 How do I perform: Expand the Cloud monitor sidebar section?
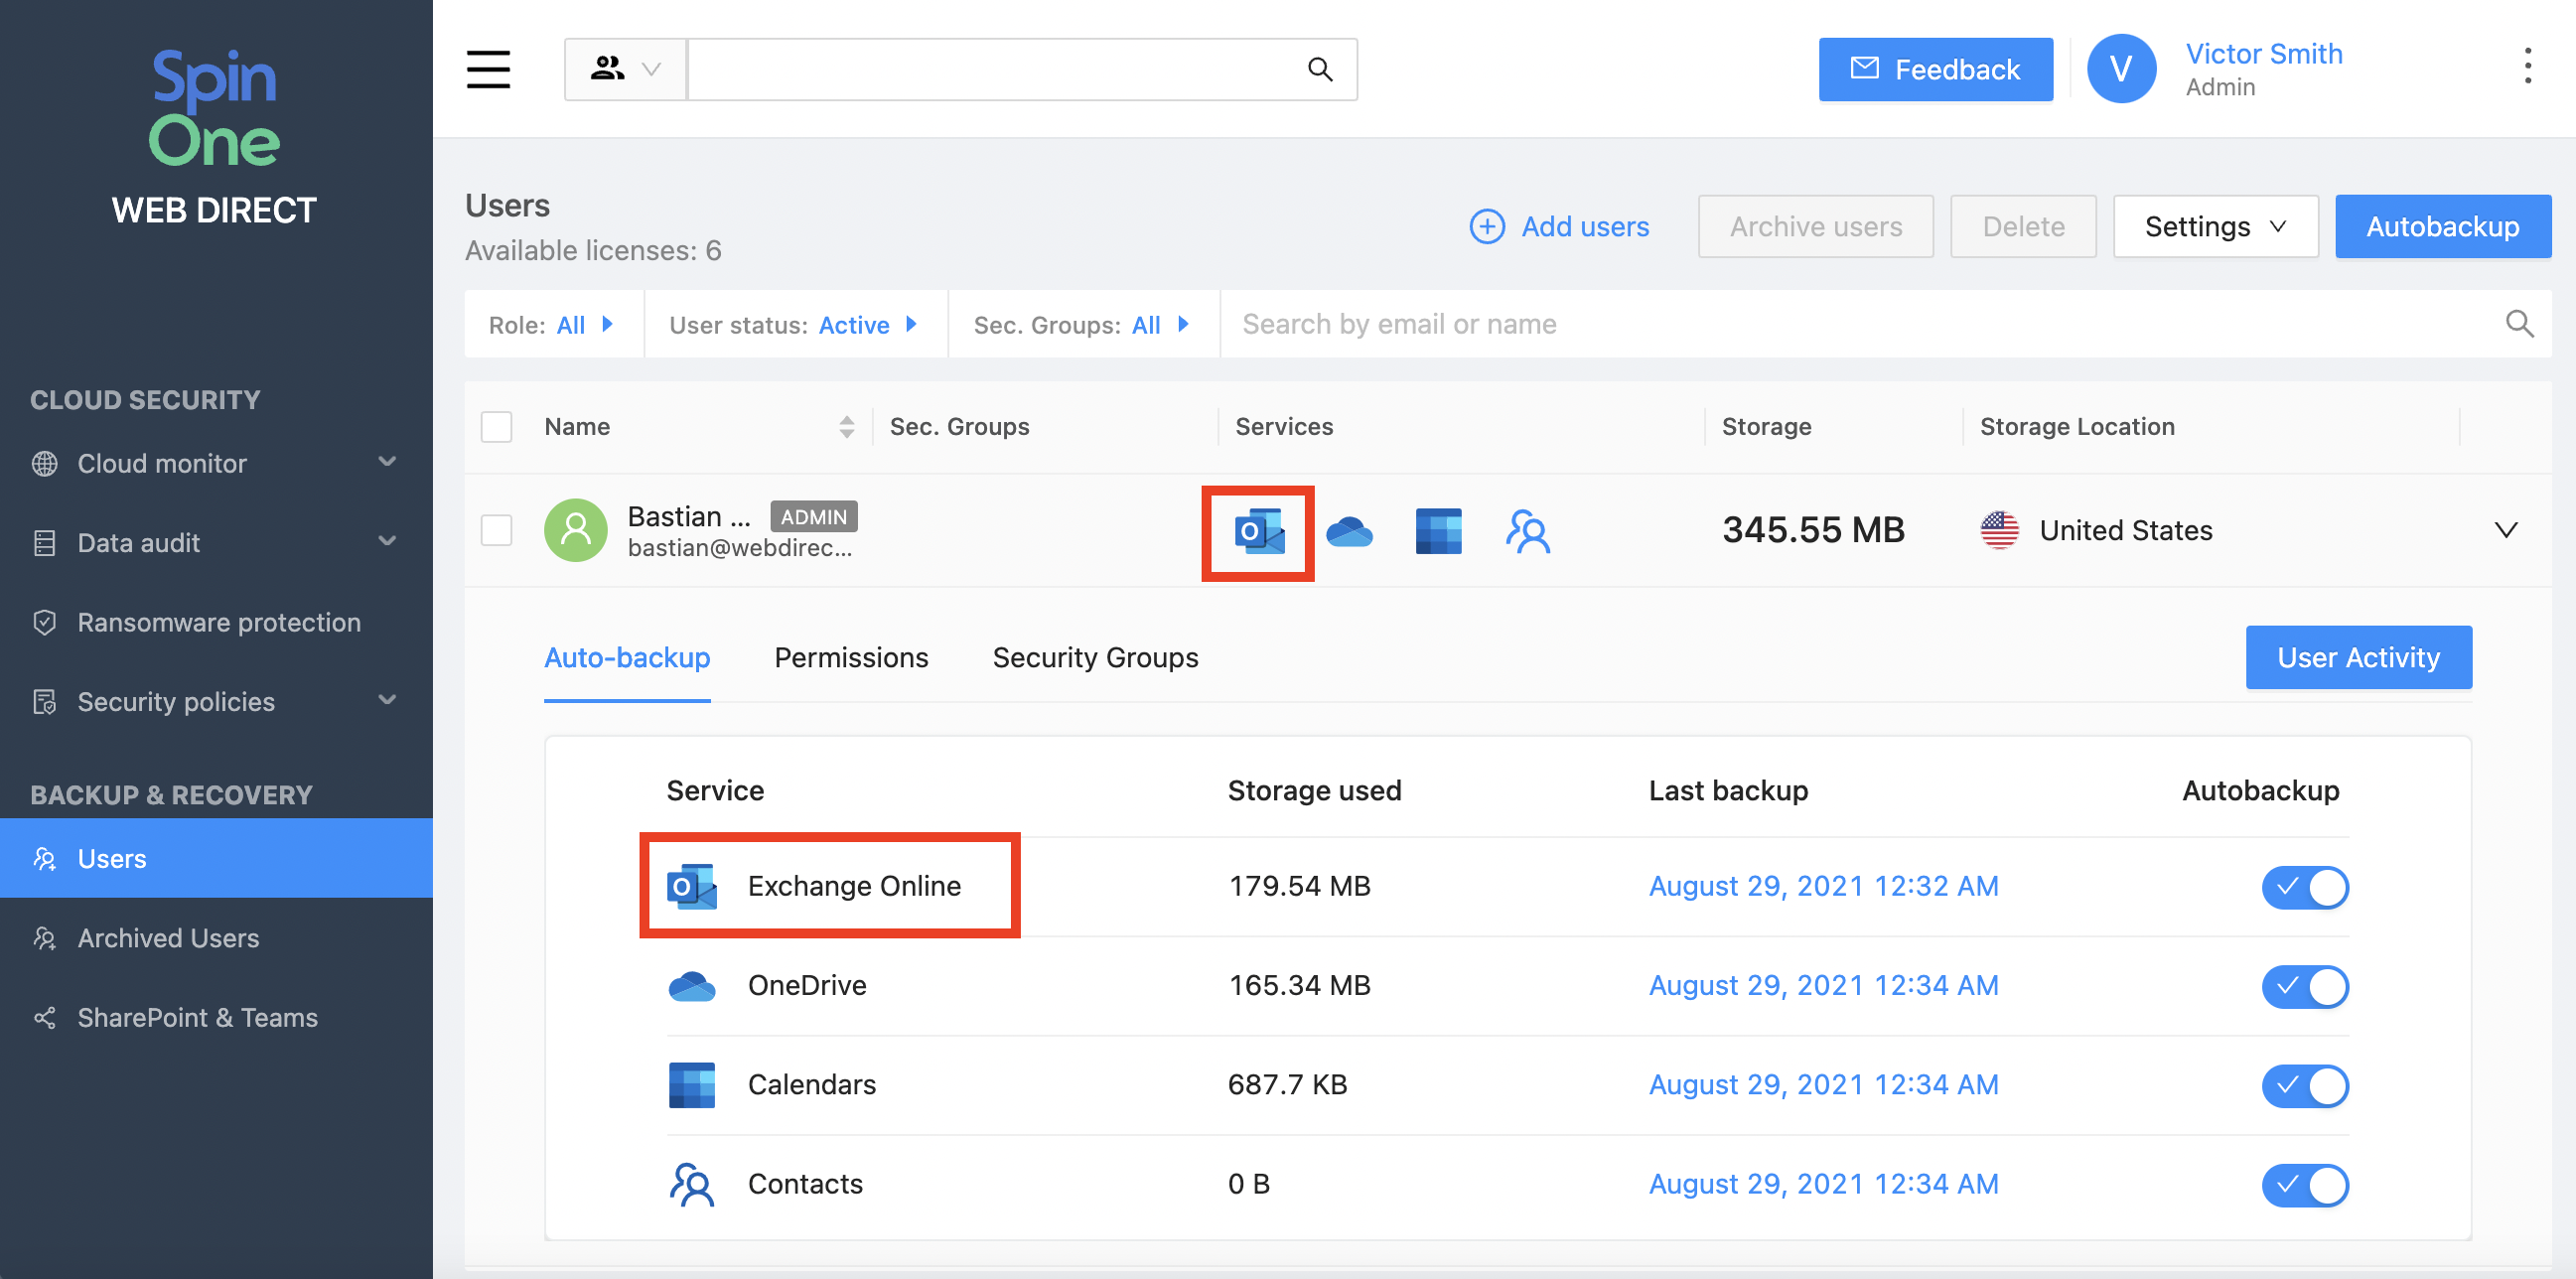pyautogui.click(x=162, y=463)
